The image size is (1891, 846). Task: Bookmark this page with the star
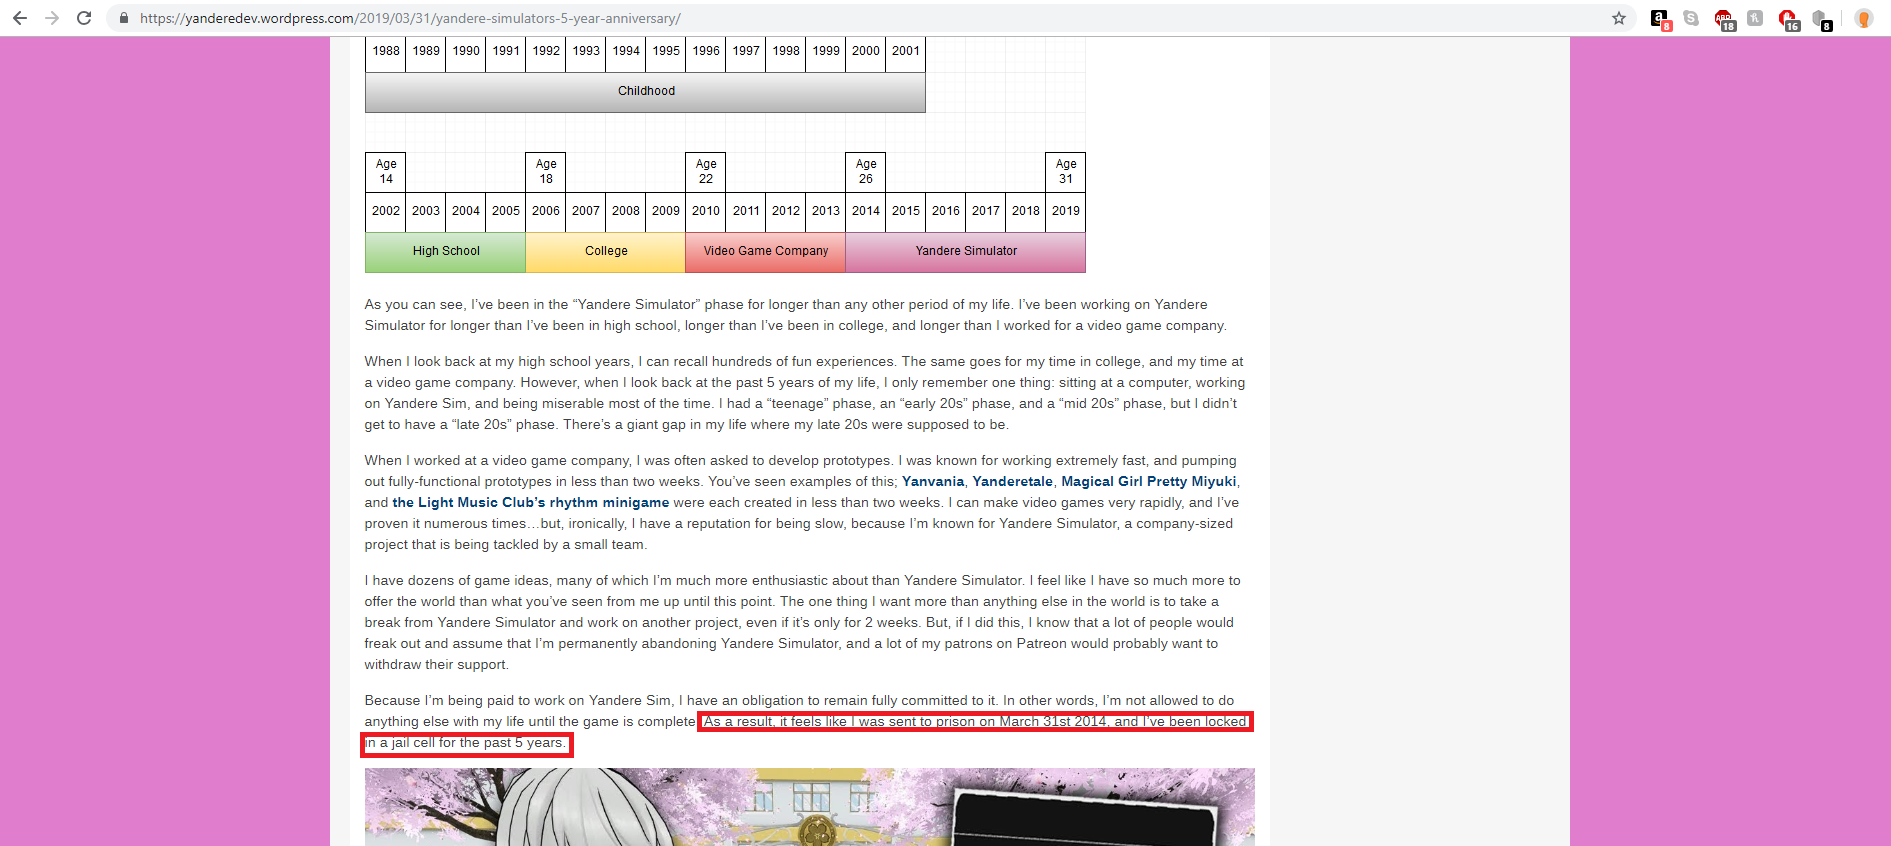click(1619, 18)
